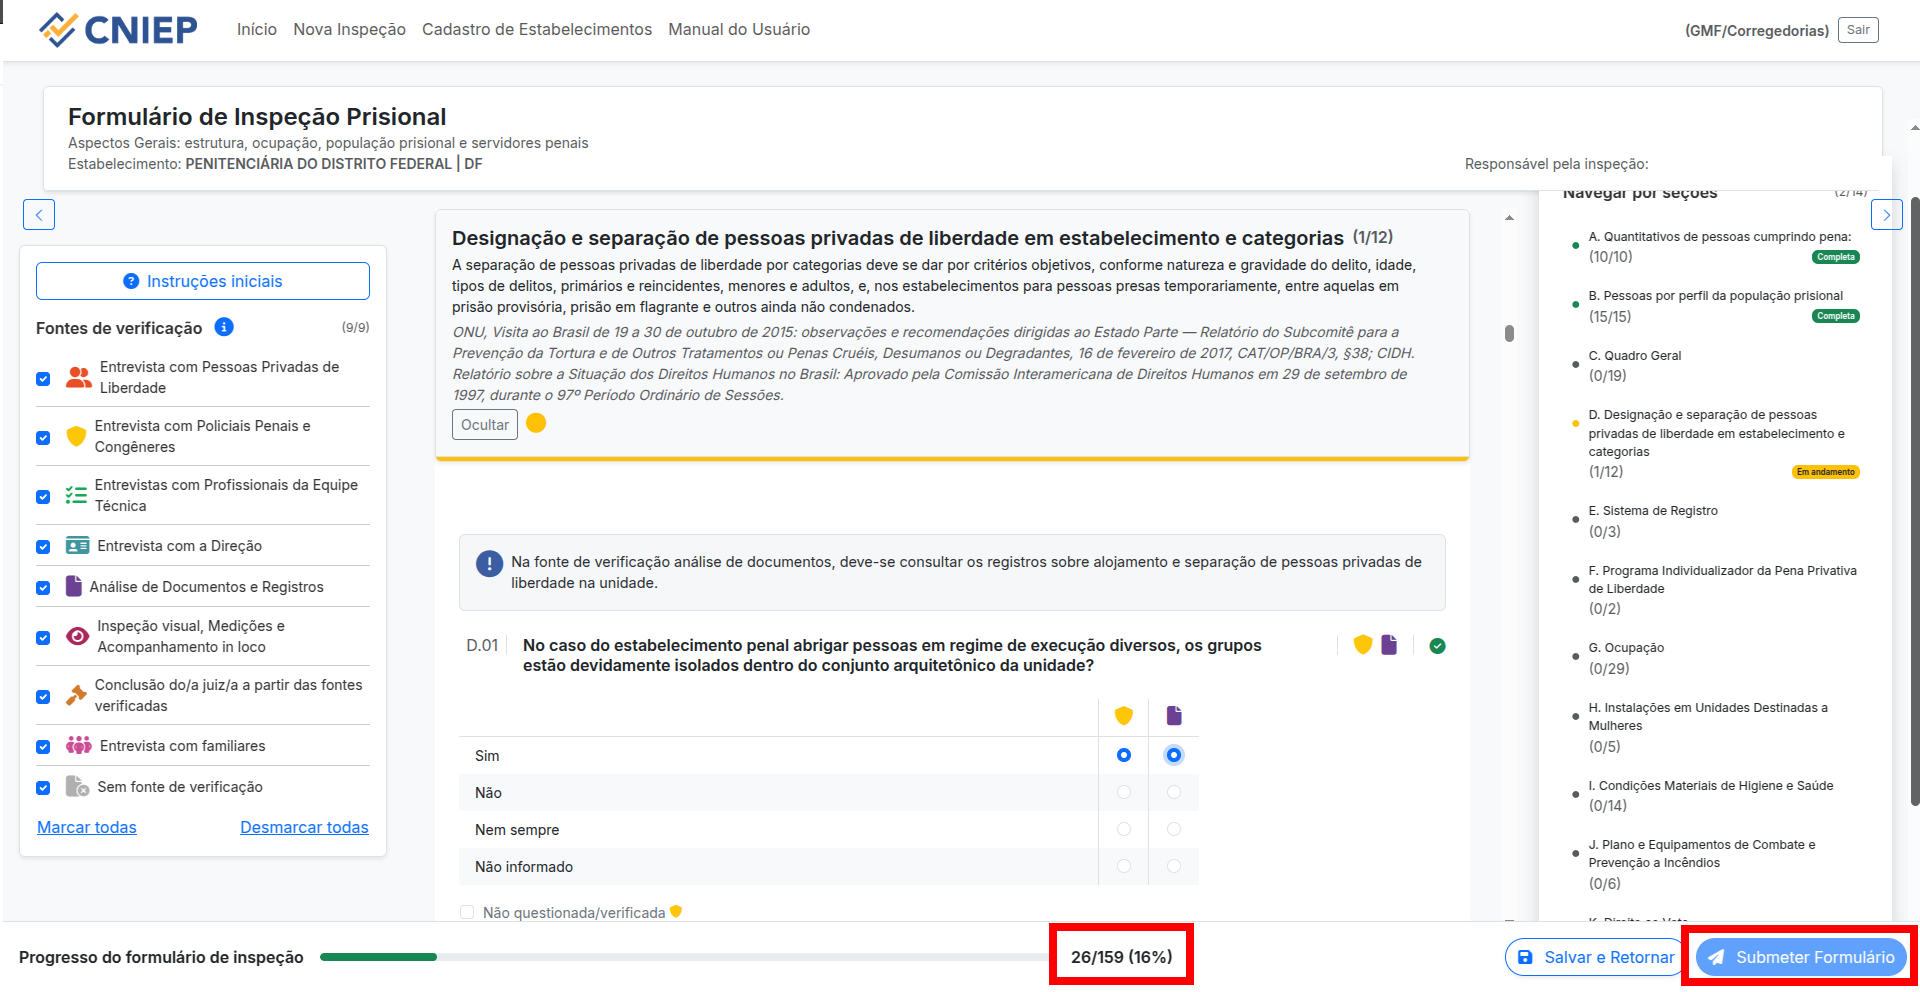Uncheck Entrevista com familiares
Viewport: 1920px width, 992px height.
pyautogui.click(x=43, y=746)
